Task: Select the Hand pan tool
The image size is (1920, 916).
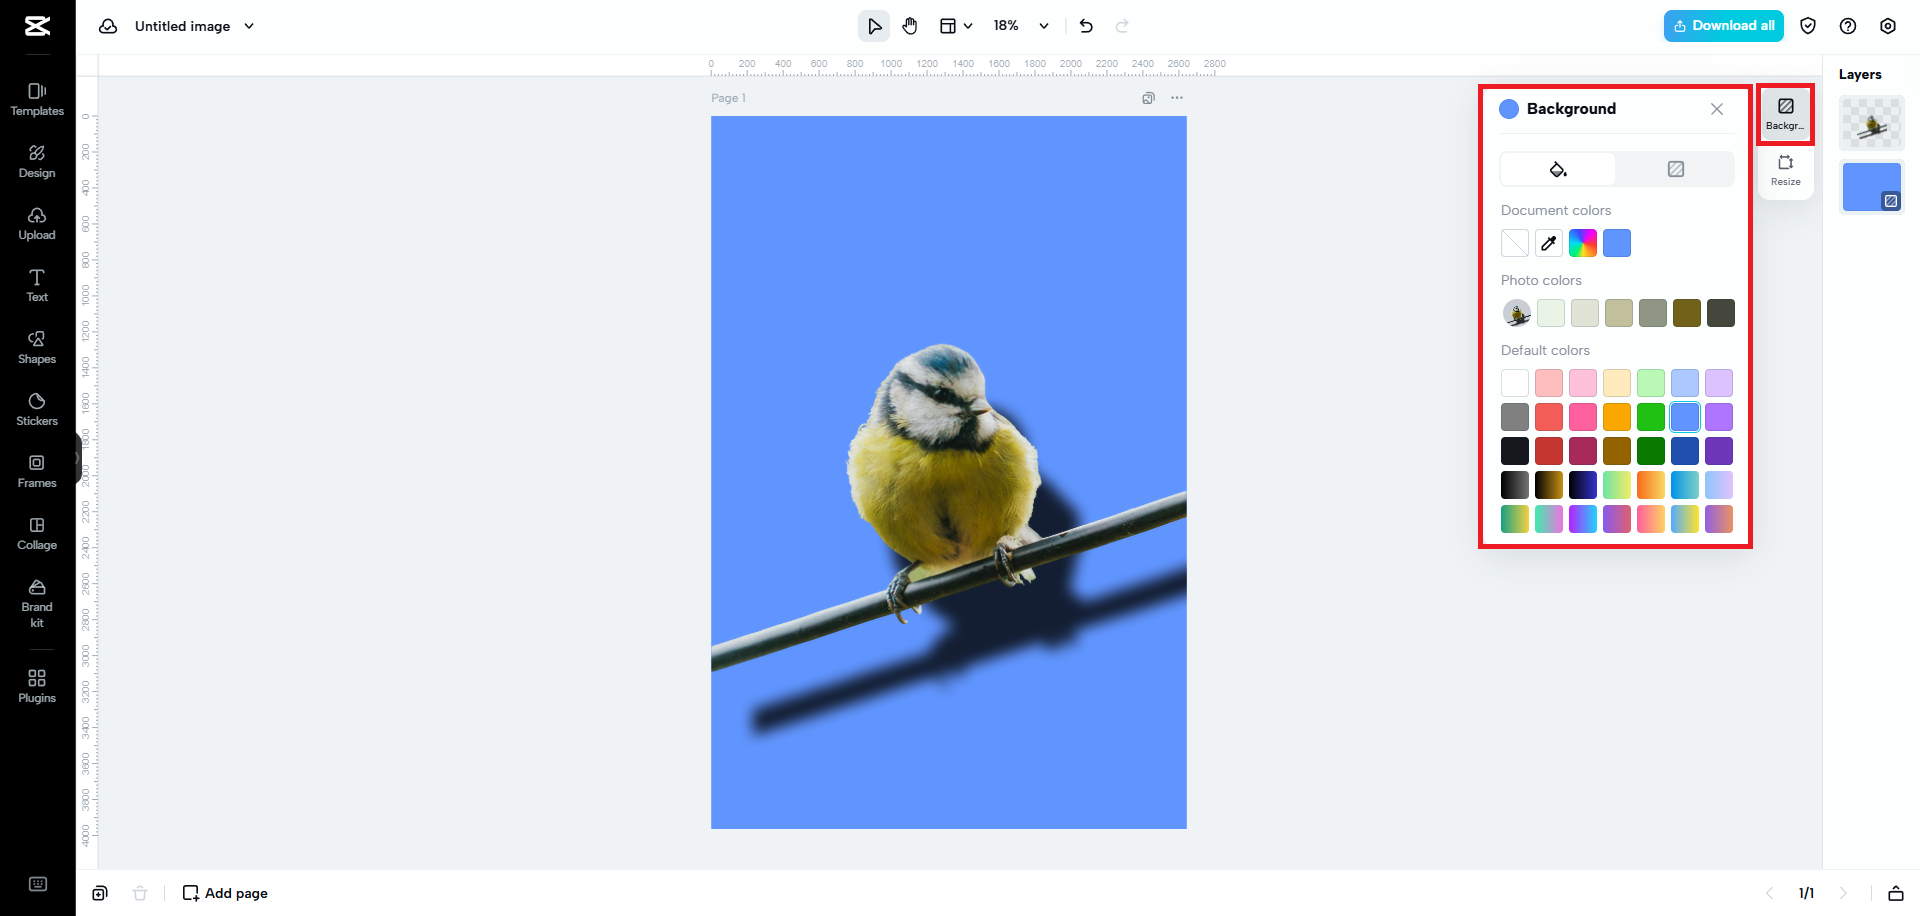Action: coord(910,26)
